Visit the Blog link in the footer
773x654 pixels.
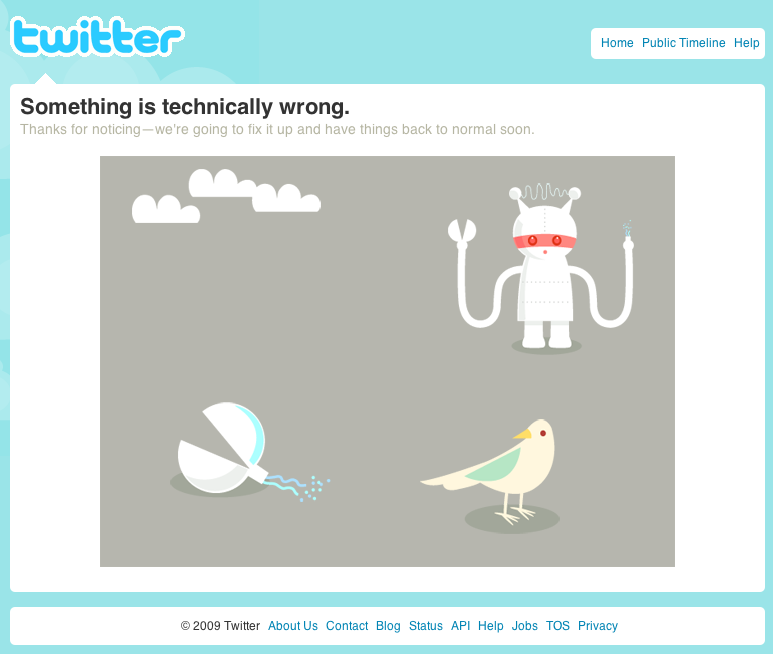[x=388, y=626]
